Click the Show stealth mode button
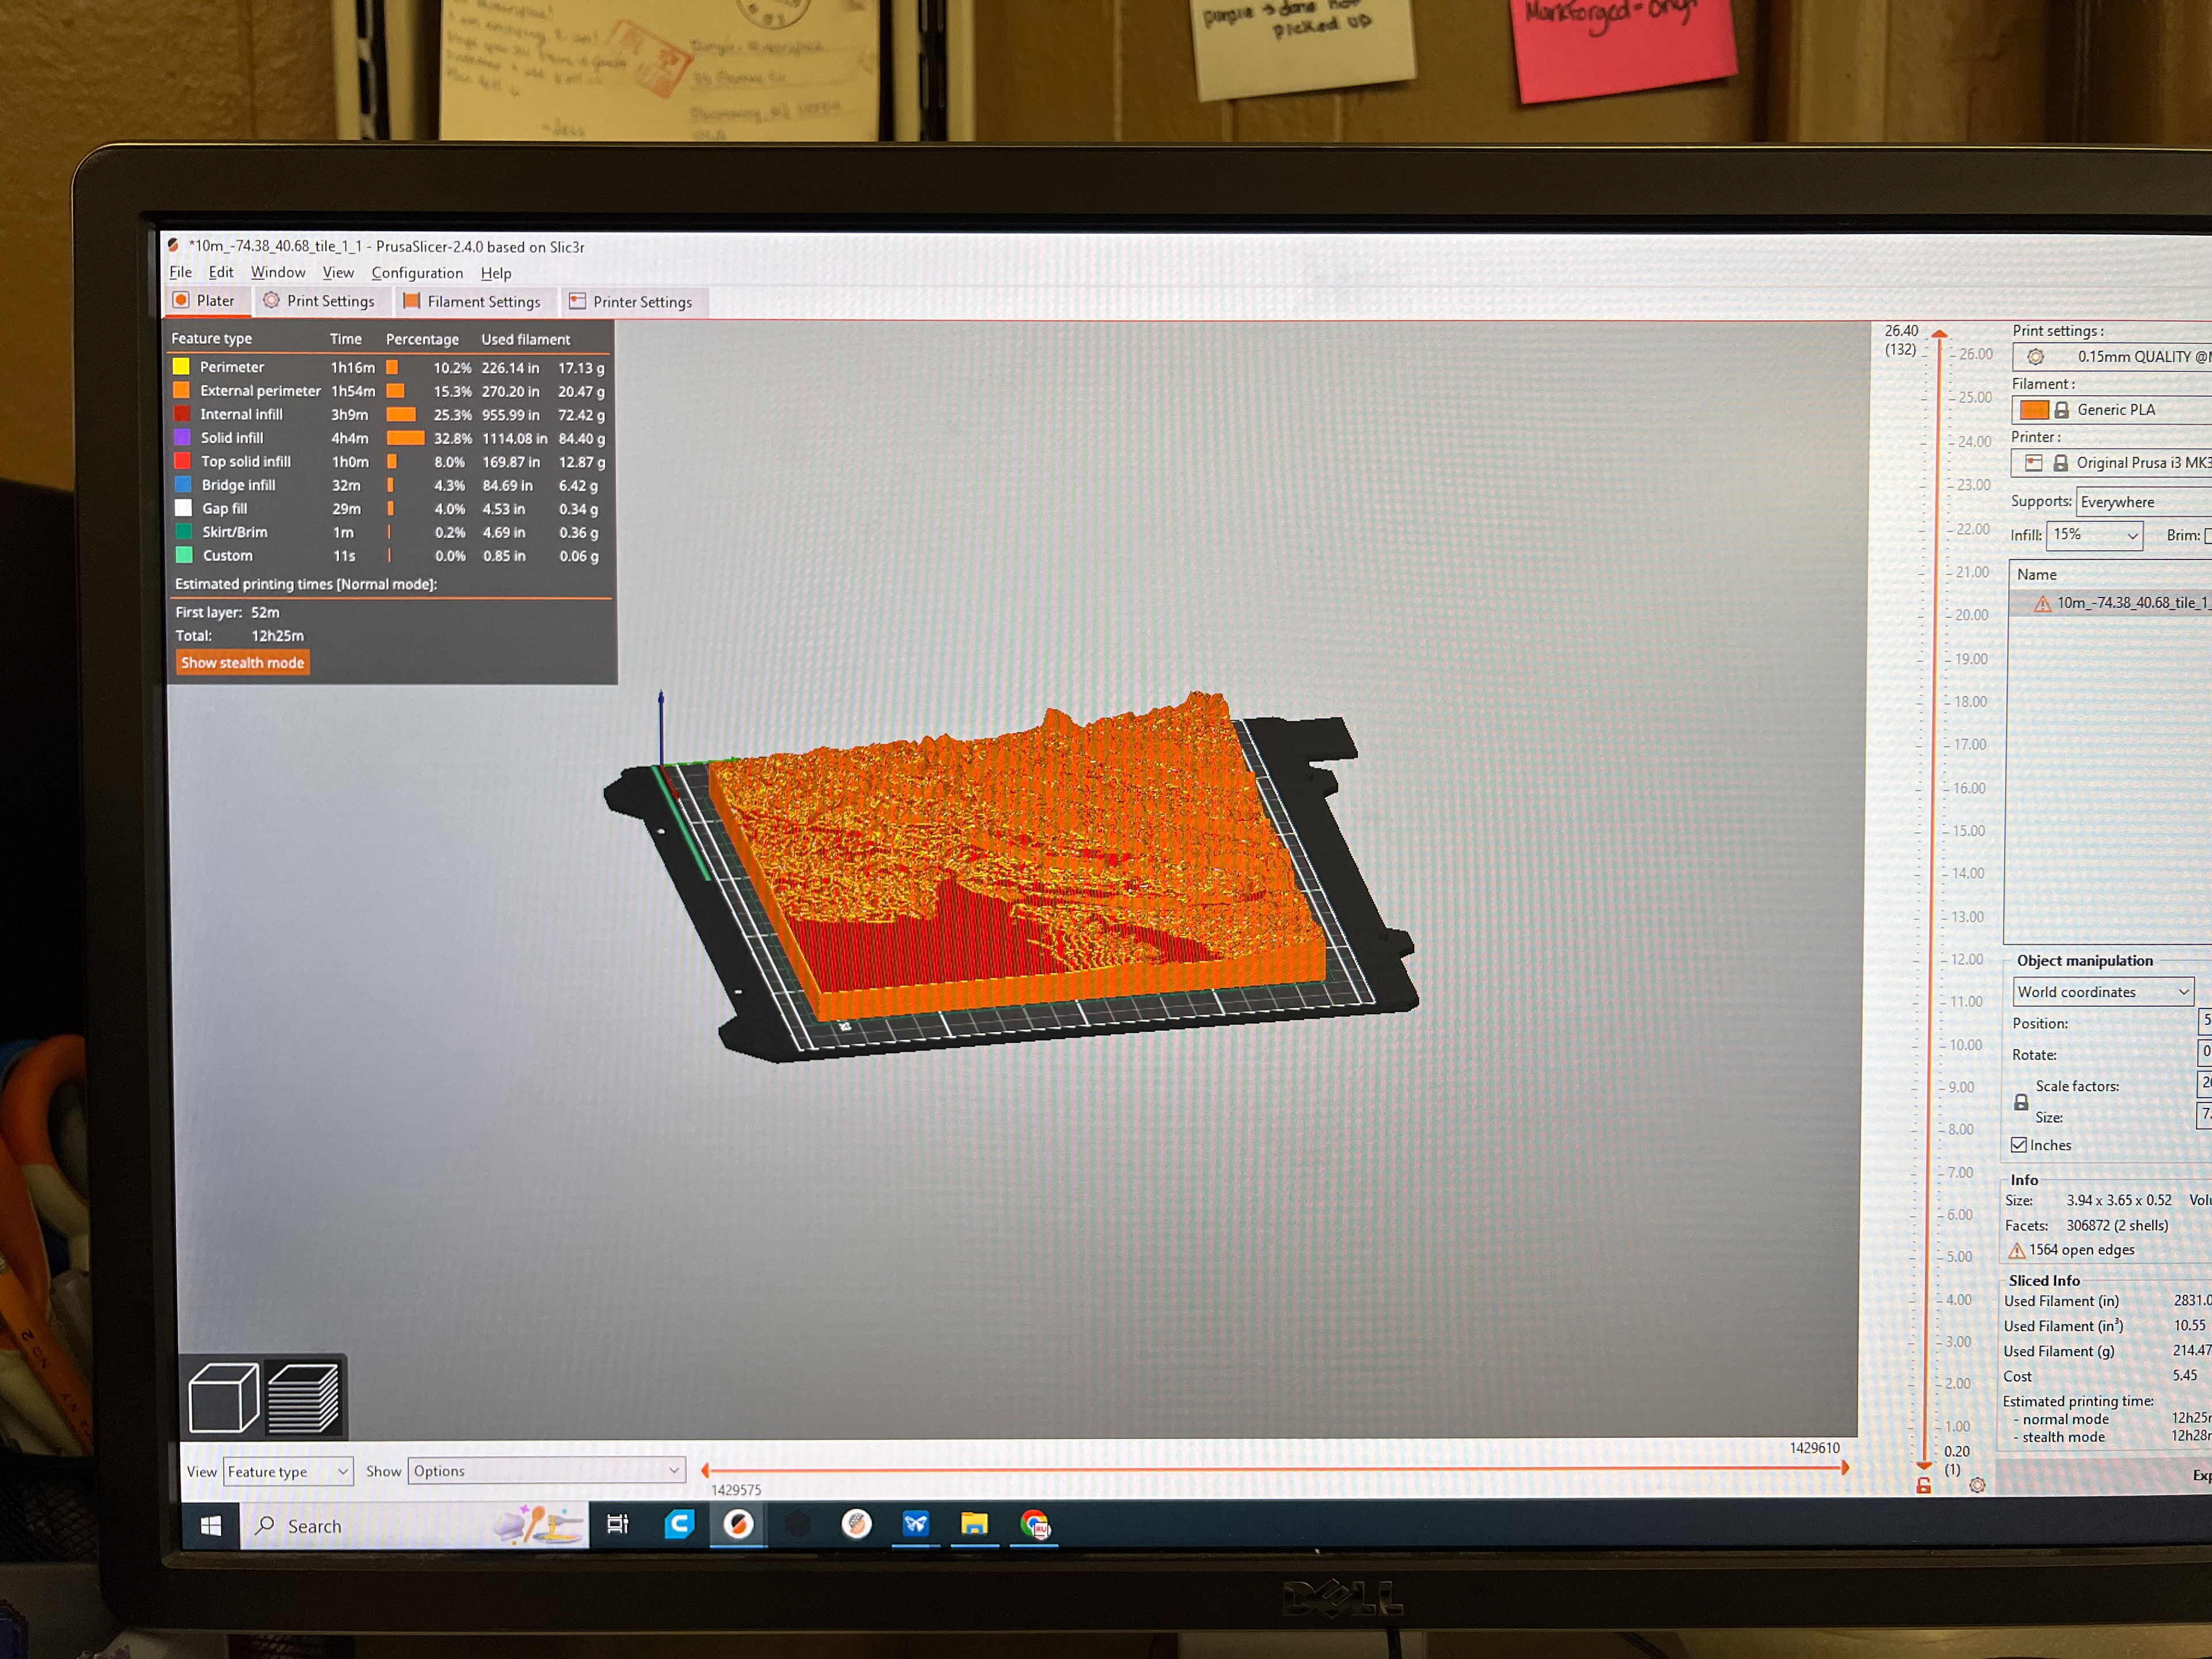The height and width of the screenshot is (1659, 2212). pyautogui.click(x=243, y=662)
